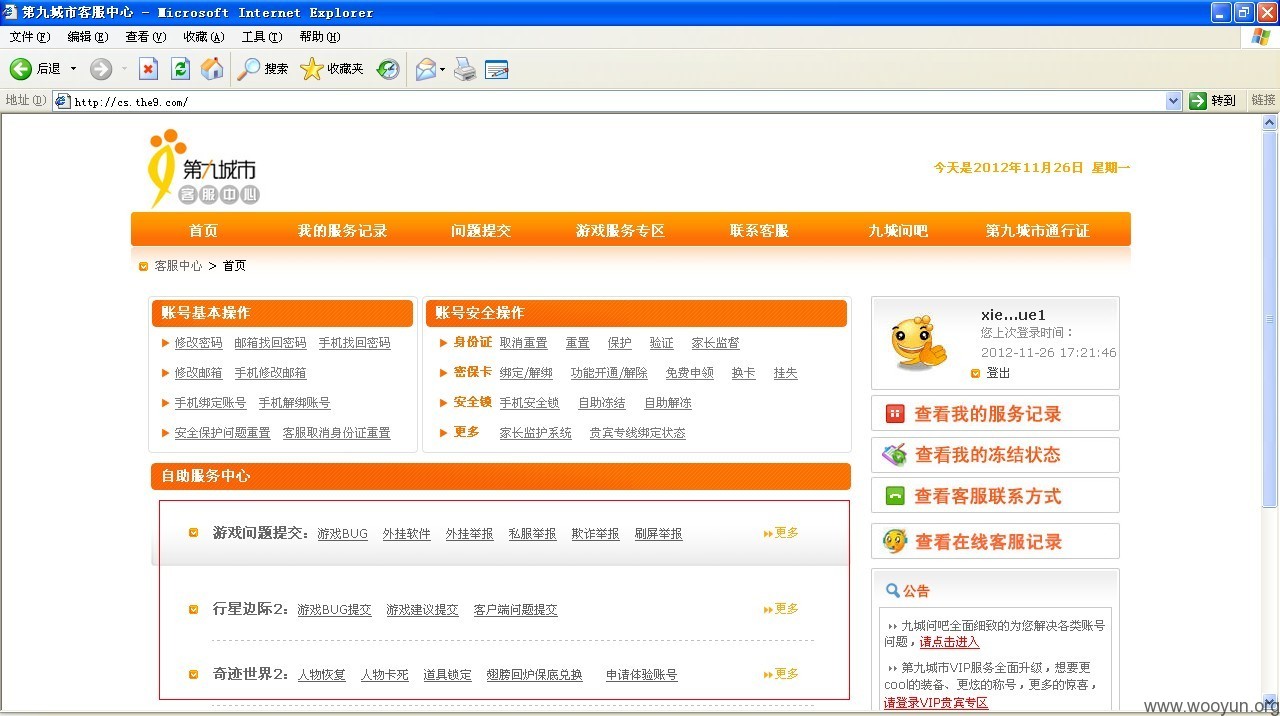Open the 查看(V) menu

[146, 37]
